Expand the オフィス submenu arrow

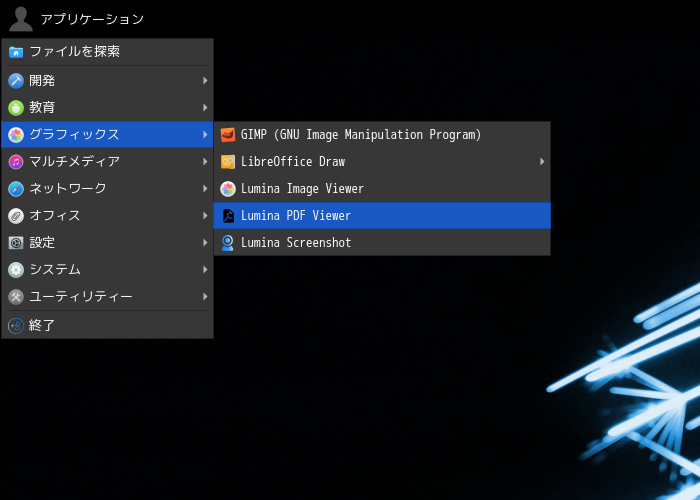pos(205,216)
